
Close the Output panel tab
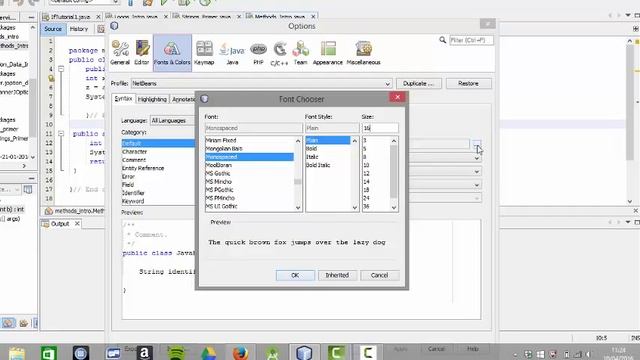[77, 224]
